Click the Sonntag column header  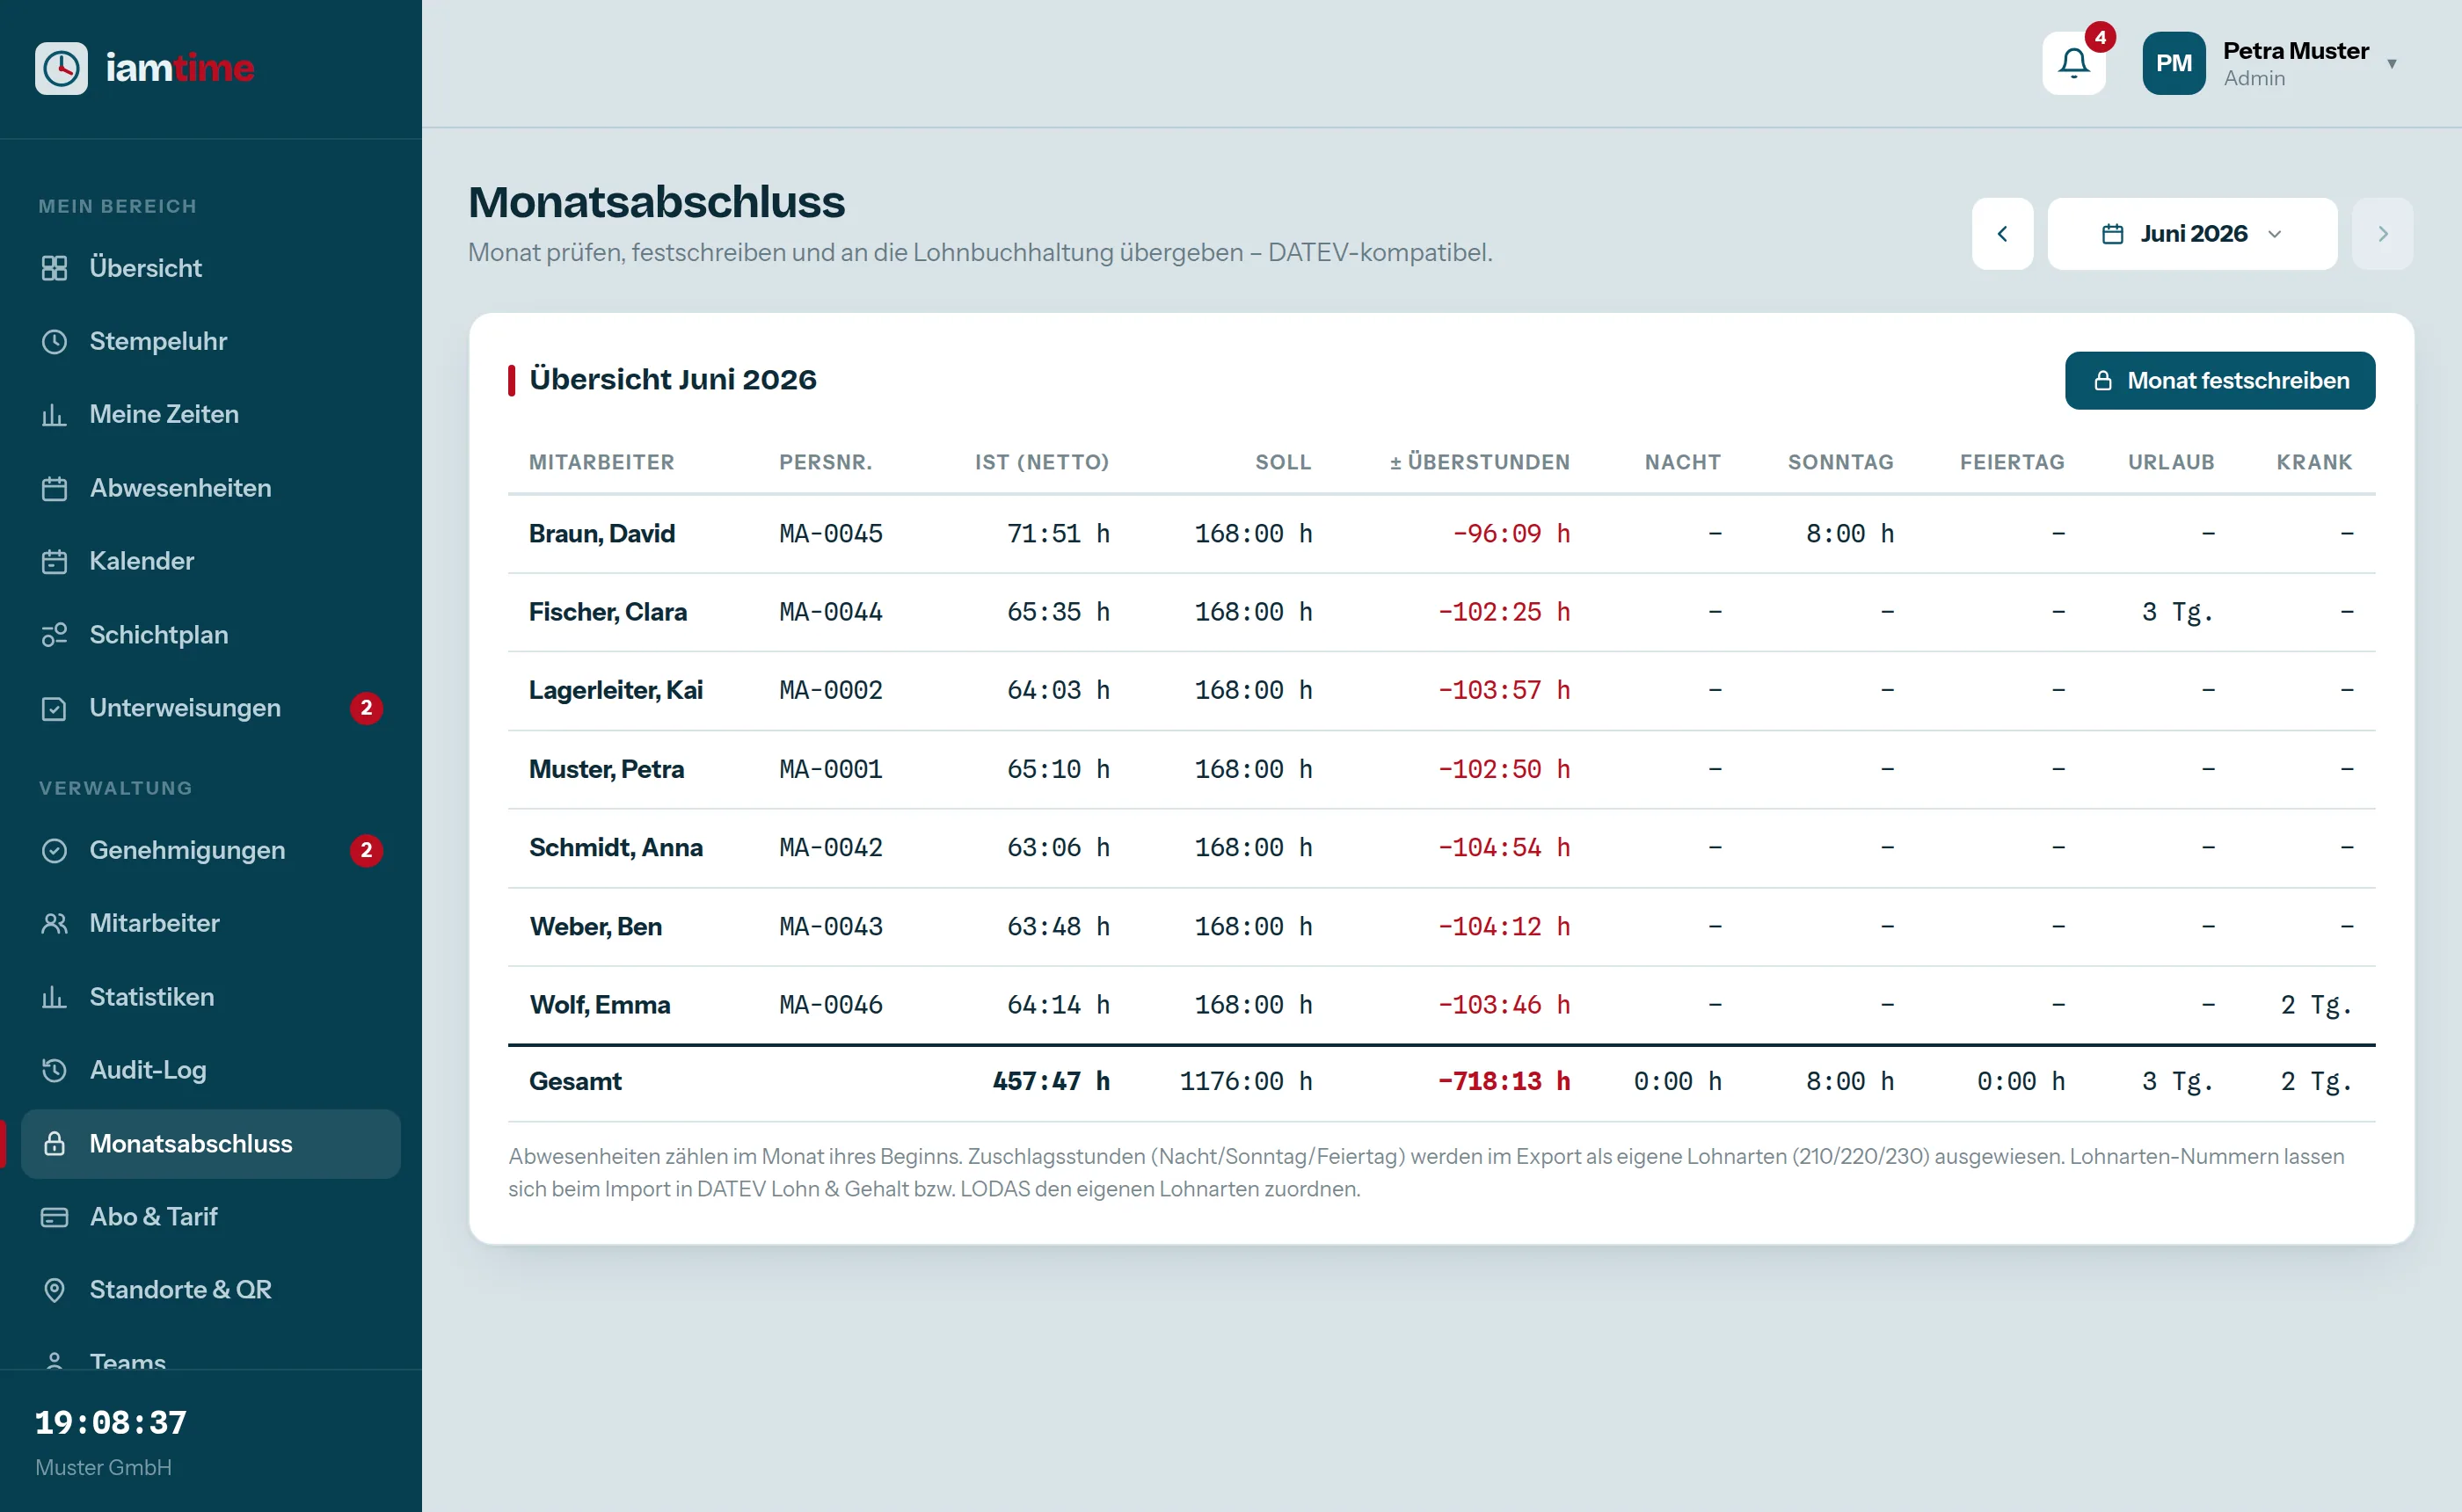point(1840,462)
